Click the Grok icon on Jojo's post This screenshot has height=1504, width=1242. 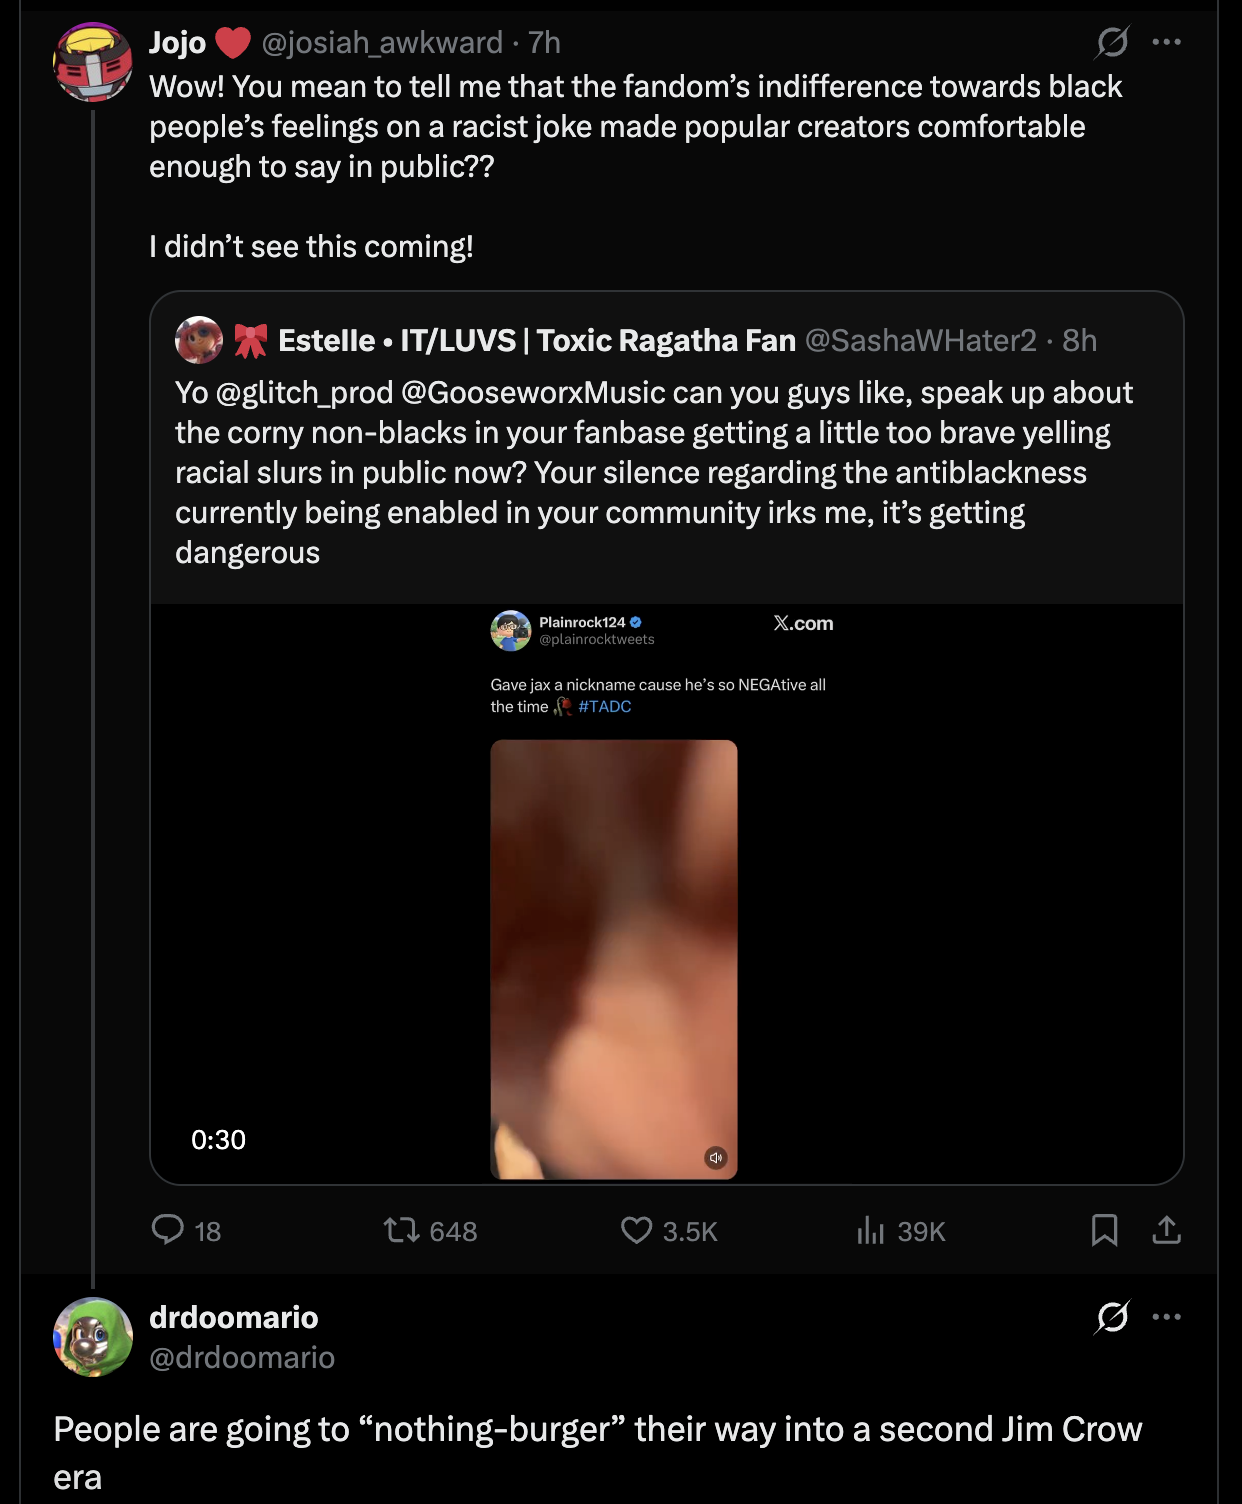click(x=1112, y=42)
